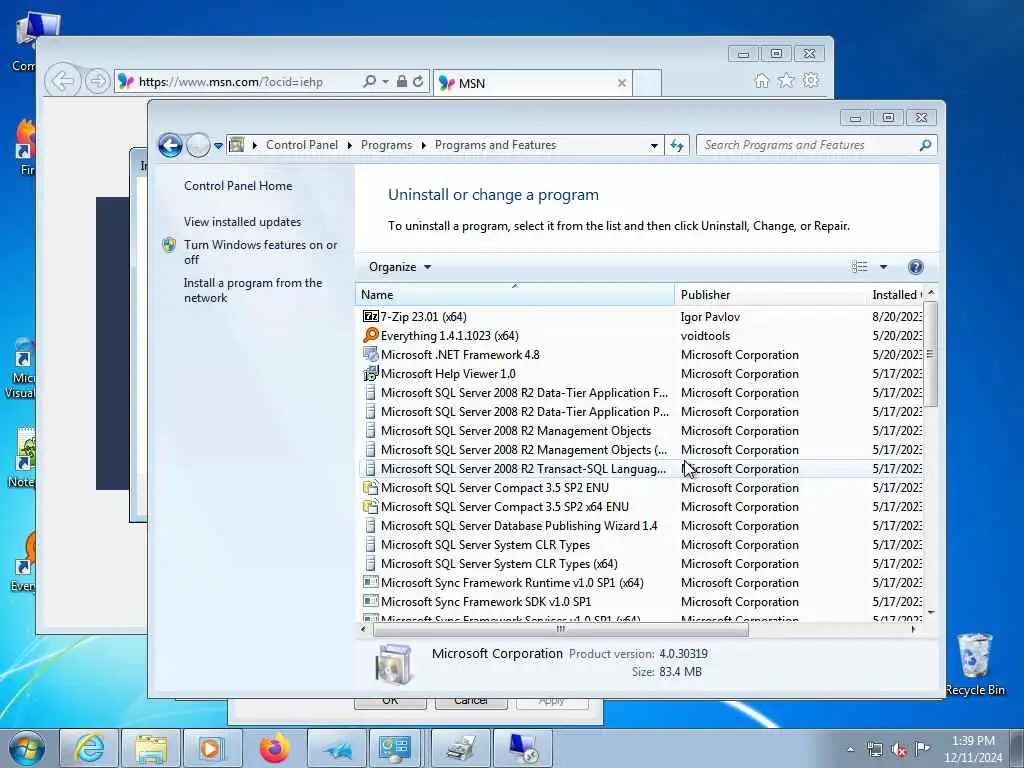Open Recycle Bin on desktop
This screenshot has width=1024, height=768.
tap(975, 664)
